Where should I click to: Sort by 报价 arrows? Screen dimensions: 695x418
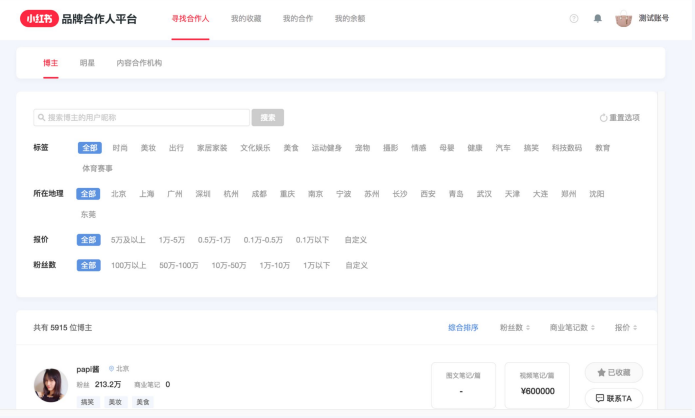point(635,328)
